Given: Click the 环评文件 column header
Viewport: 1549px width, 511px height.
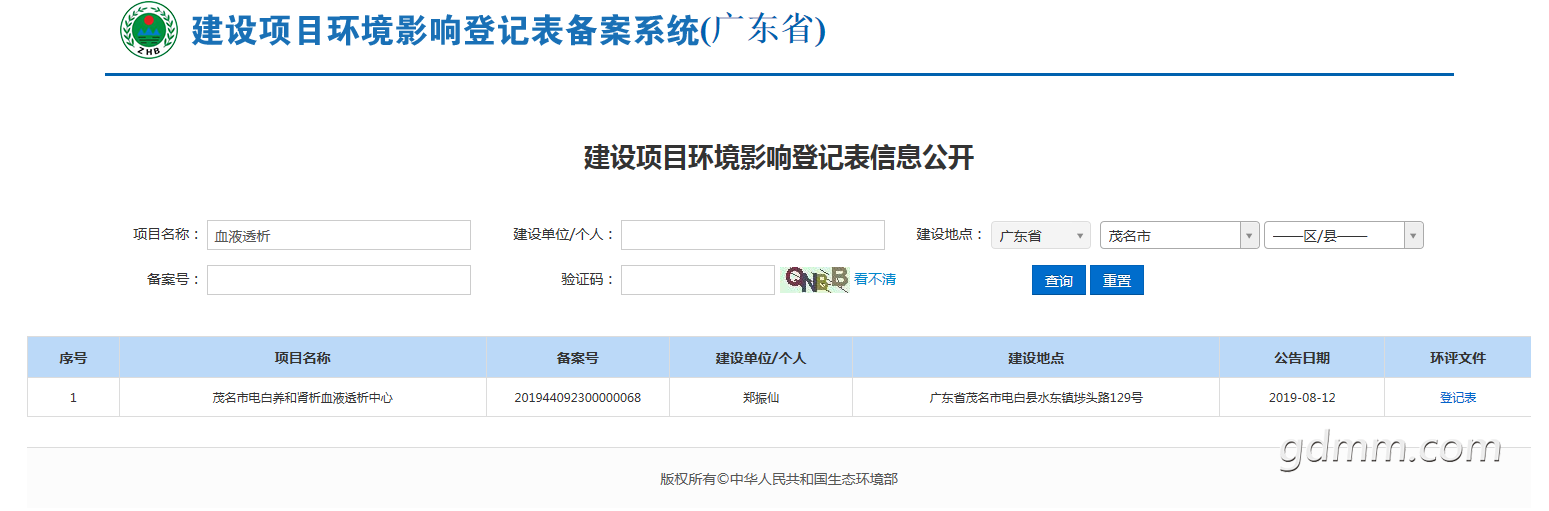Looking at the screenshot, I should pyautogui.click(x=1458, y=357).
